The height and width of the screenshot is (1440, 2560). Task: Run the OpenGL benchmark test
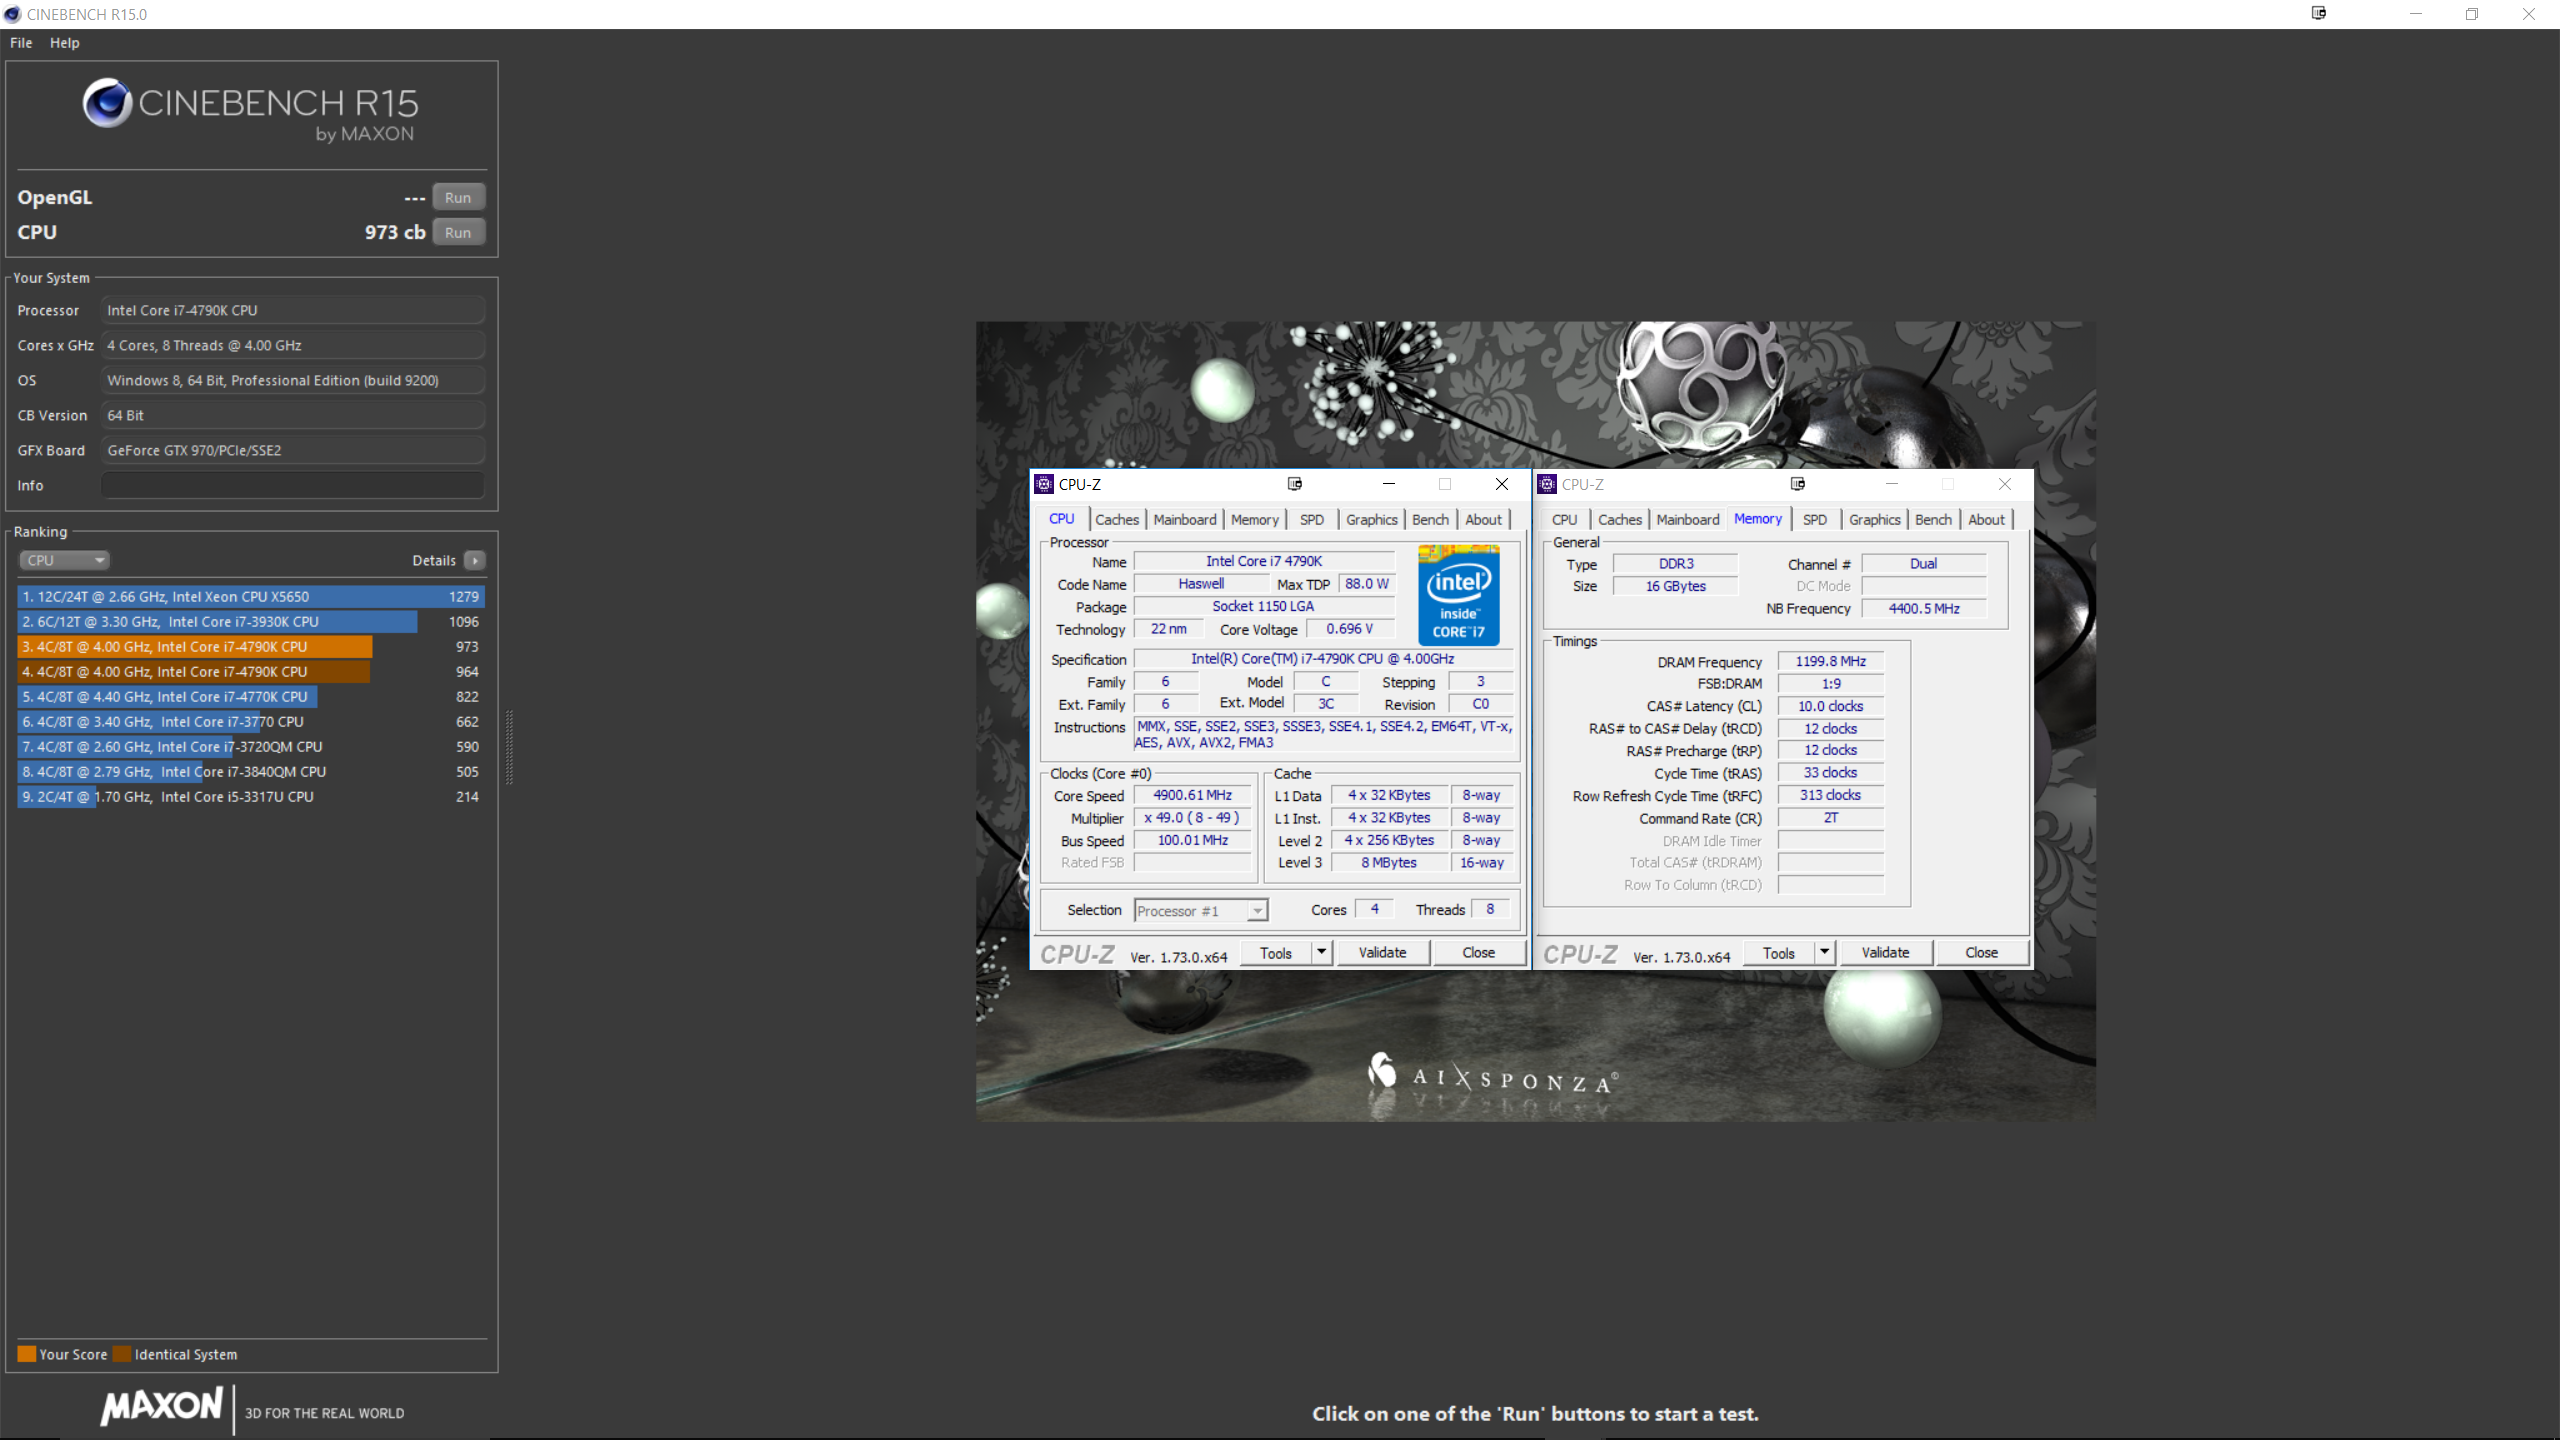coord(458,197)
